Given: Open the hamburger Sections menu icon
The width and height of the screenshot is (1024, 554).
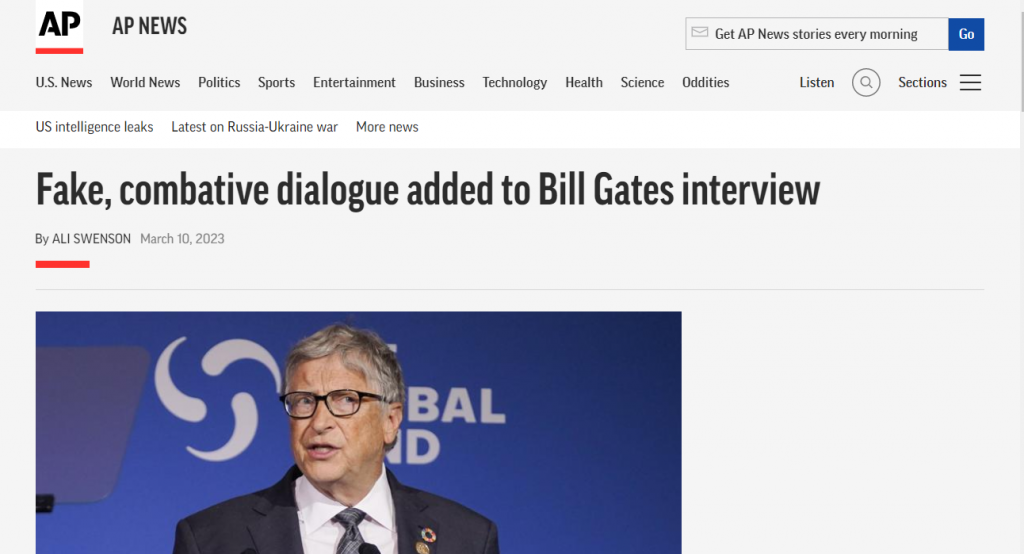Looking at the screenshot, I should click(970, 82).
